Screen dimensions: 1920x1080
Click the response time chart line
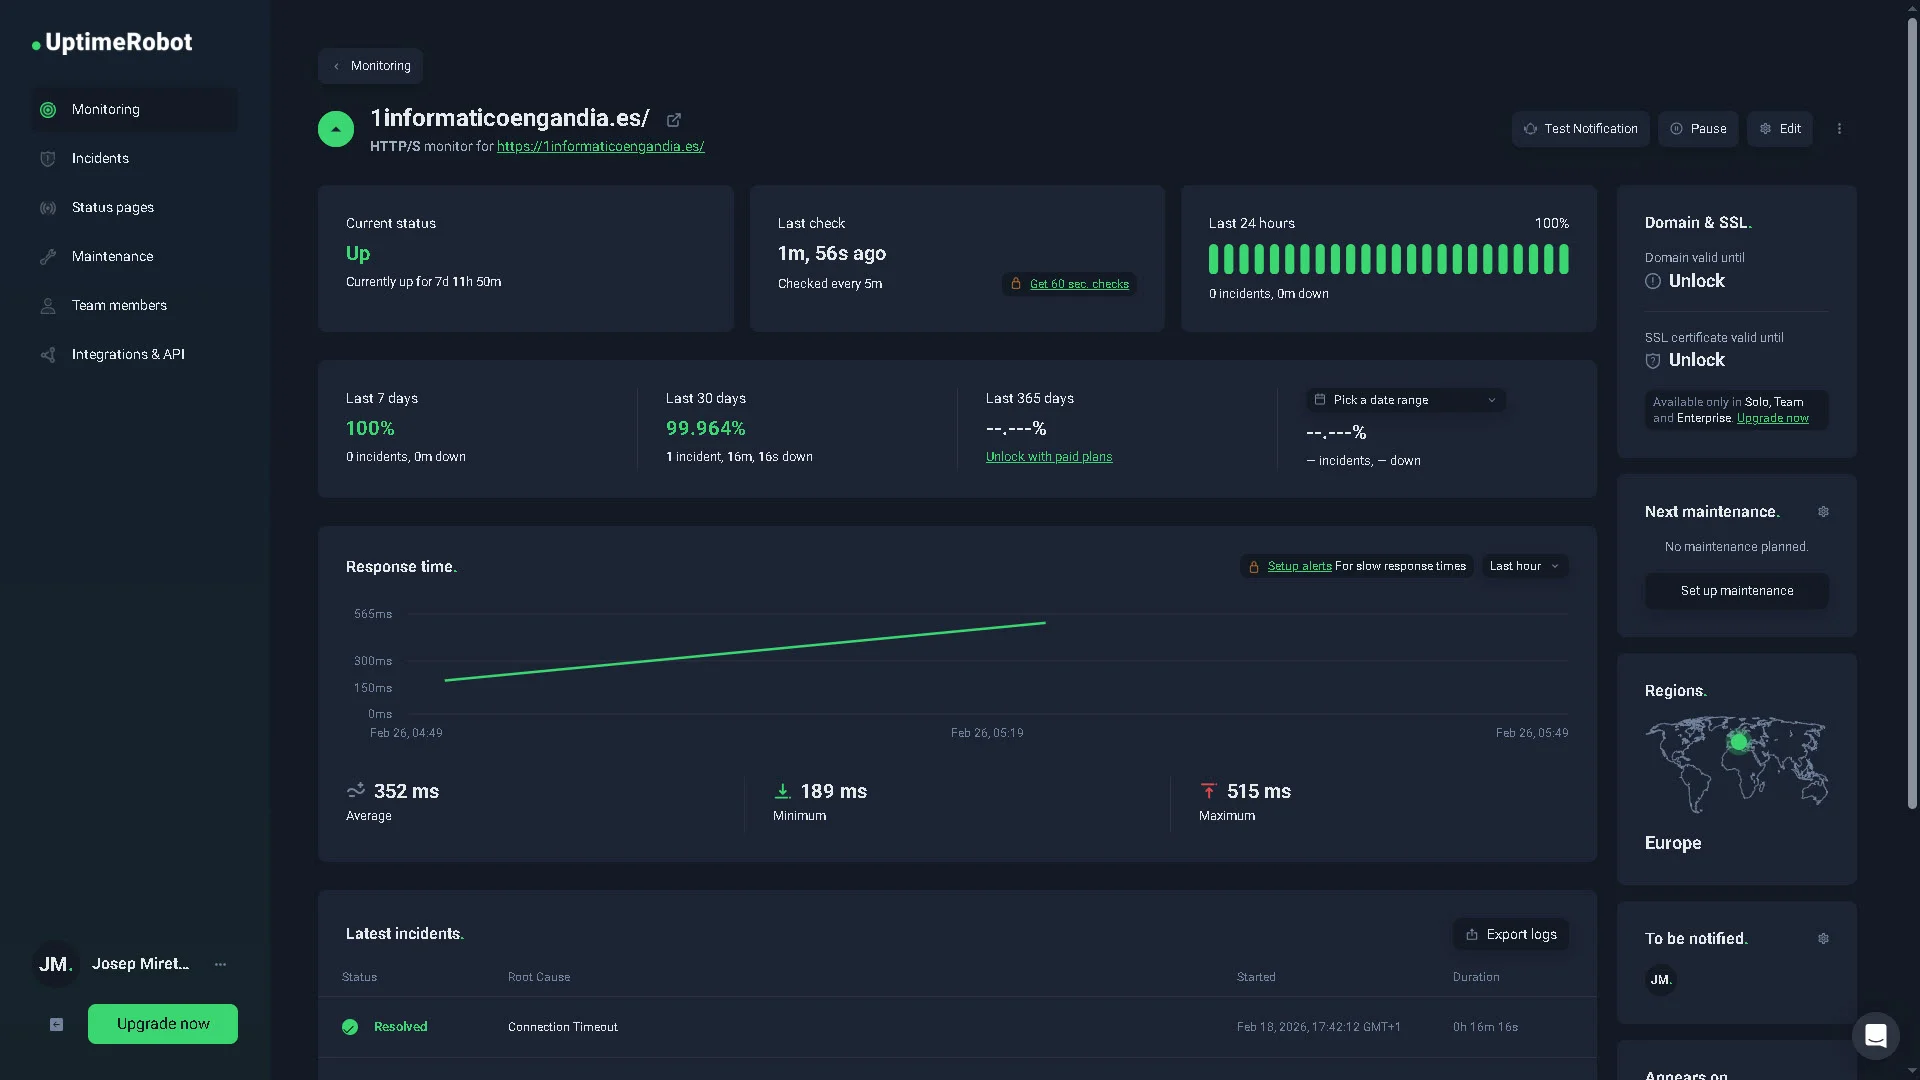745,652
